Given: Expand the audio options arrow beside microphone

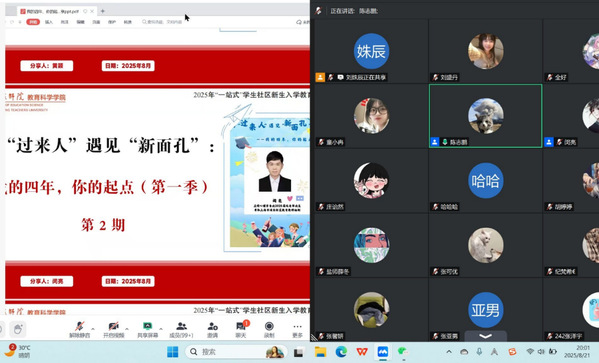Looking at the screenshot, I should coord(93,328).
